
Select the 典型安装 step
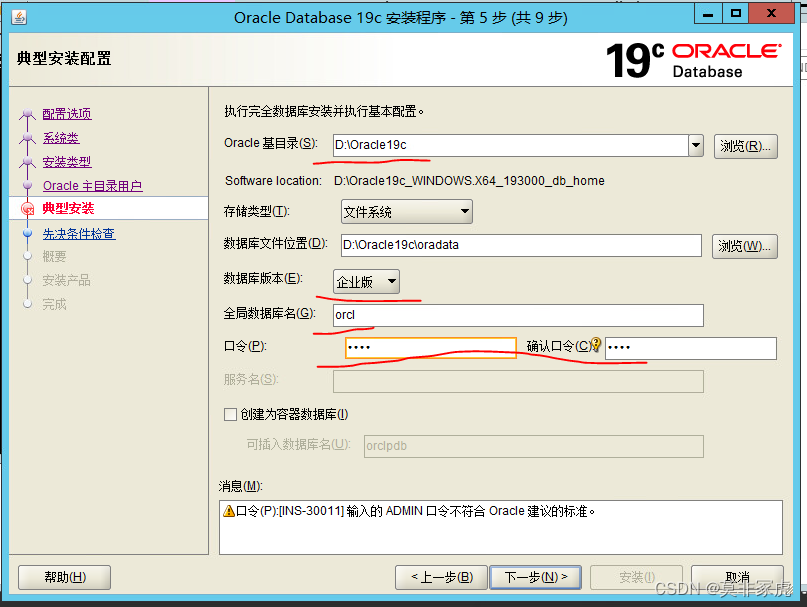[x=68, y=209]
